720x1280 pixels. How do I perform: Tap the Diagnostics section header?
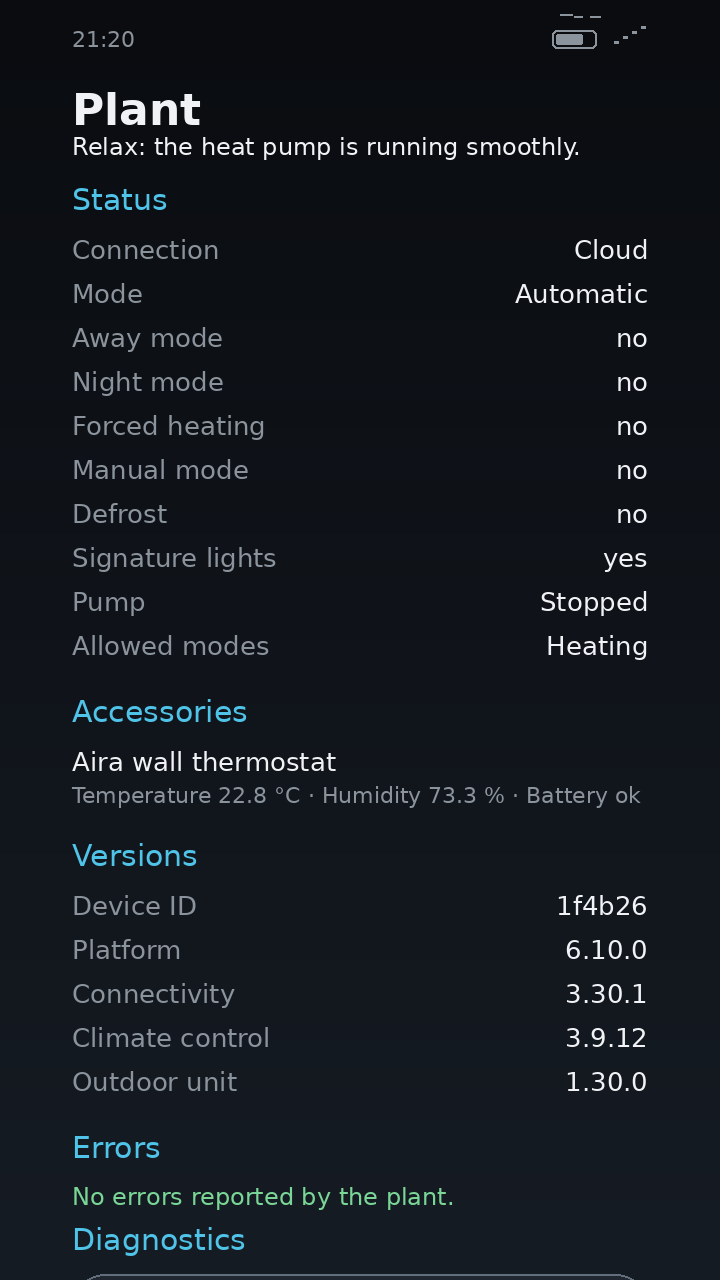[159, 1240]
